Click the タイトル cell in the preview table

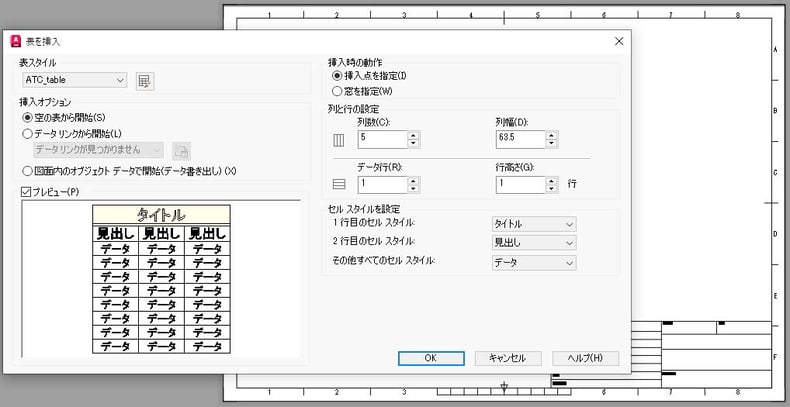(x=161, y=215)
